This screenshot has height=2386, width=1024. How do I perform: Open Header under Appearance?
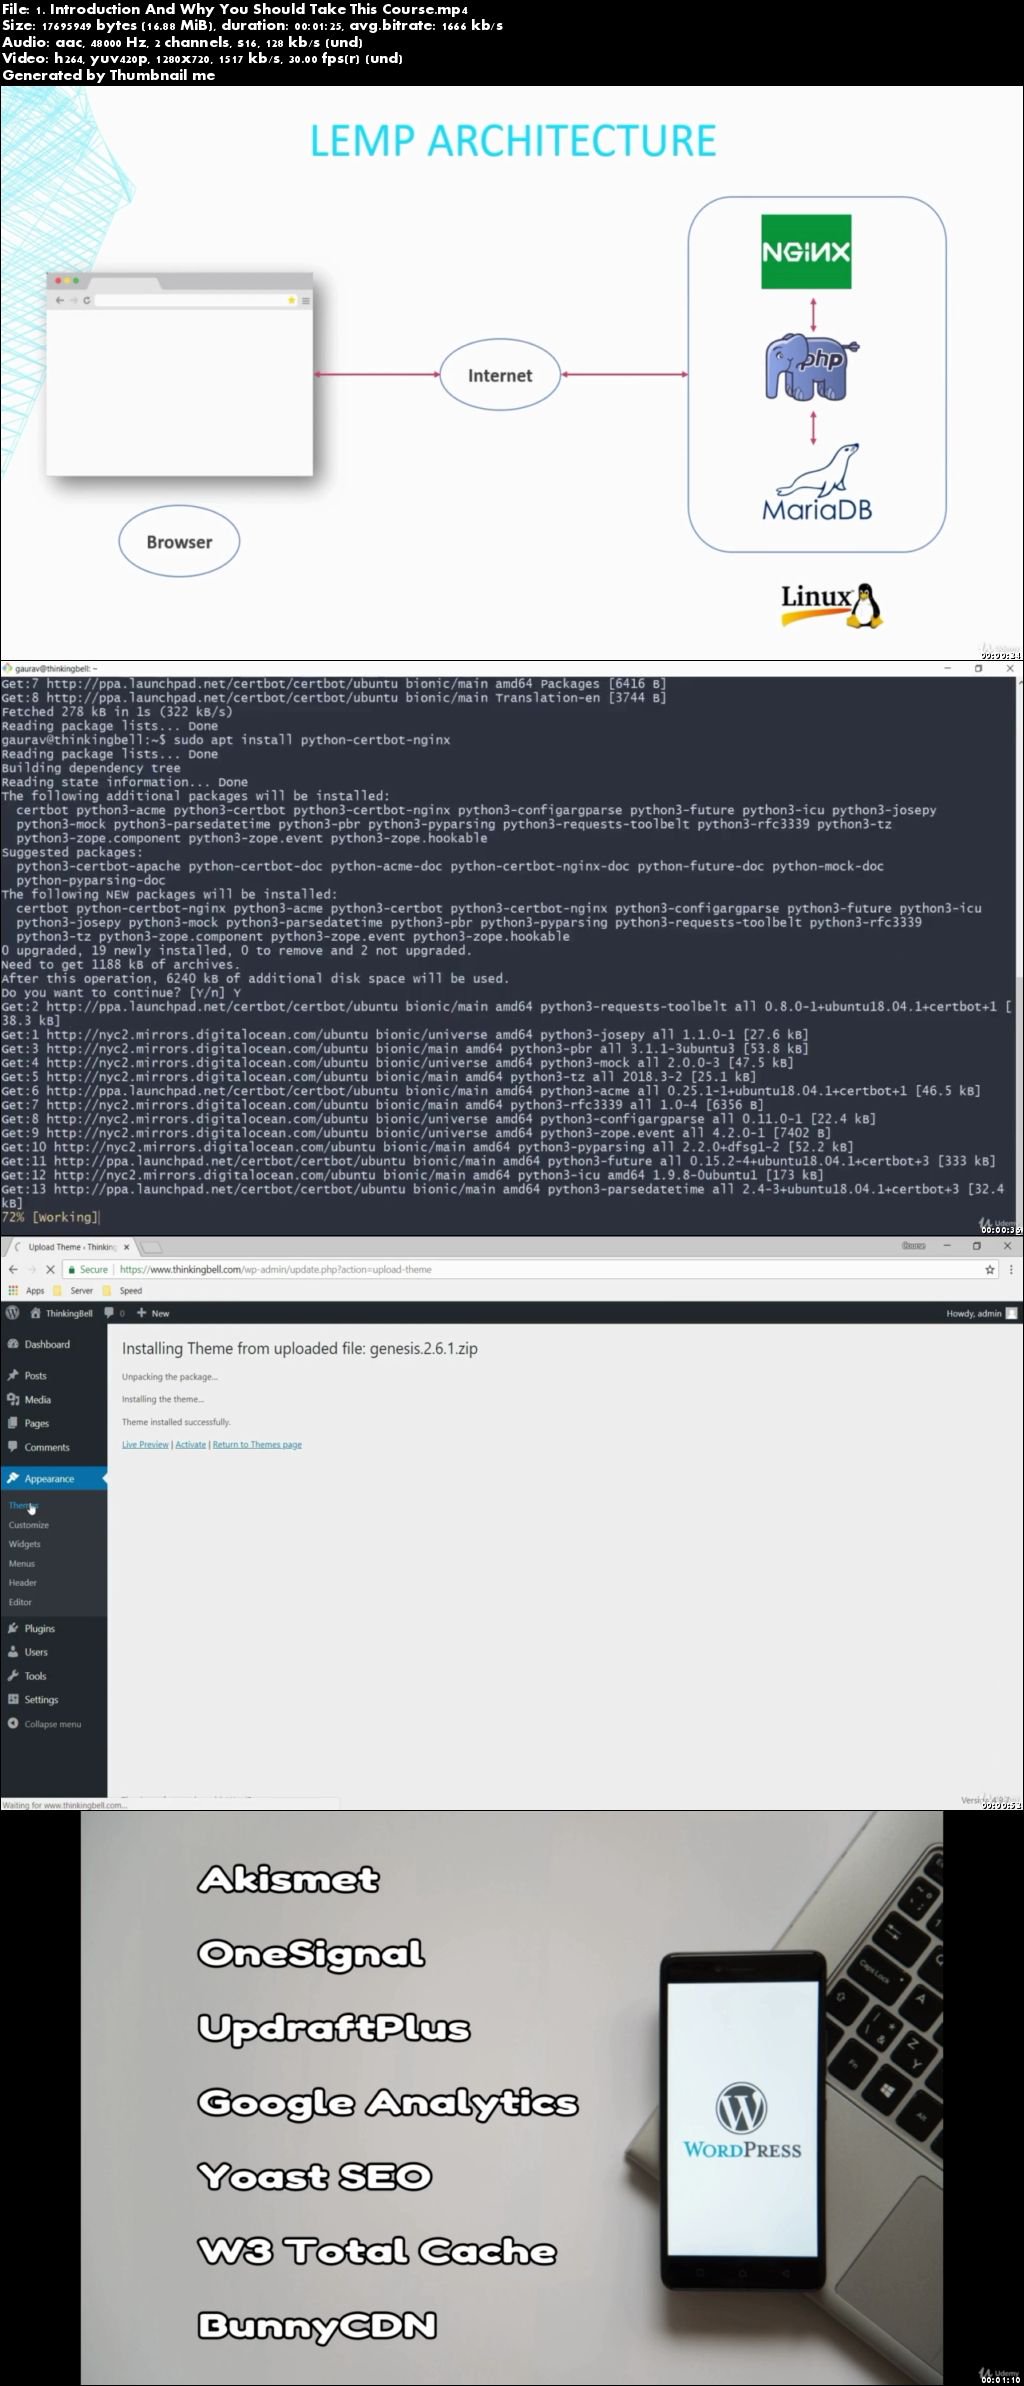point(23,1582)
